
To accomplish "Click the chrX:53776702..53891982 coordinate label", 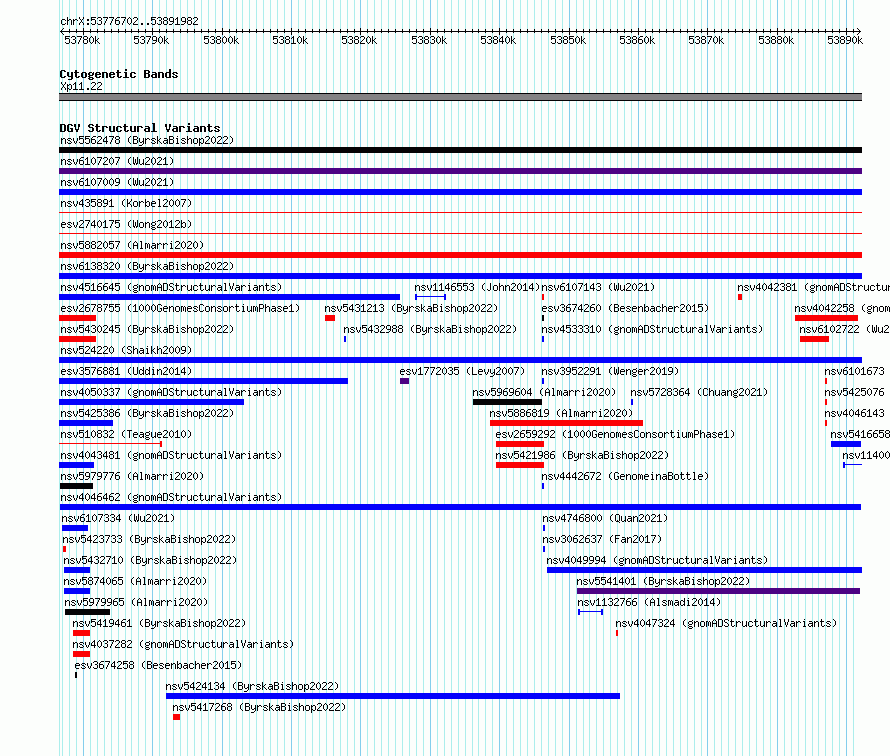I will pyautogui.click(x=129, y=21).
